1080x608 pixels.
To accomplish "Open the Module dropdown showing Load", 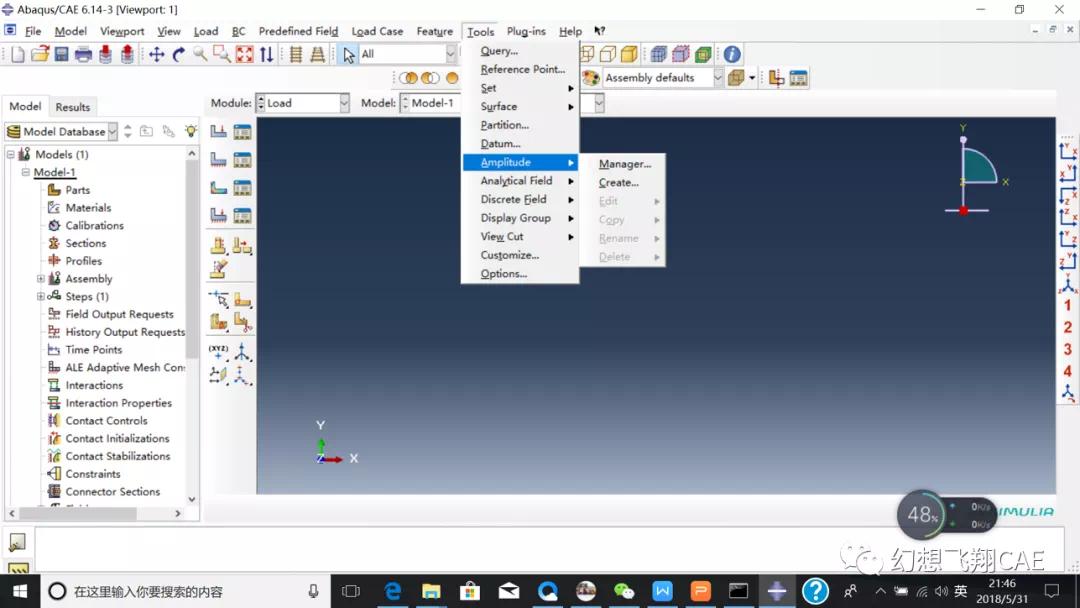I will [303, 103].
